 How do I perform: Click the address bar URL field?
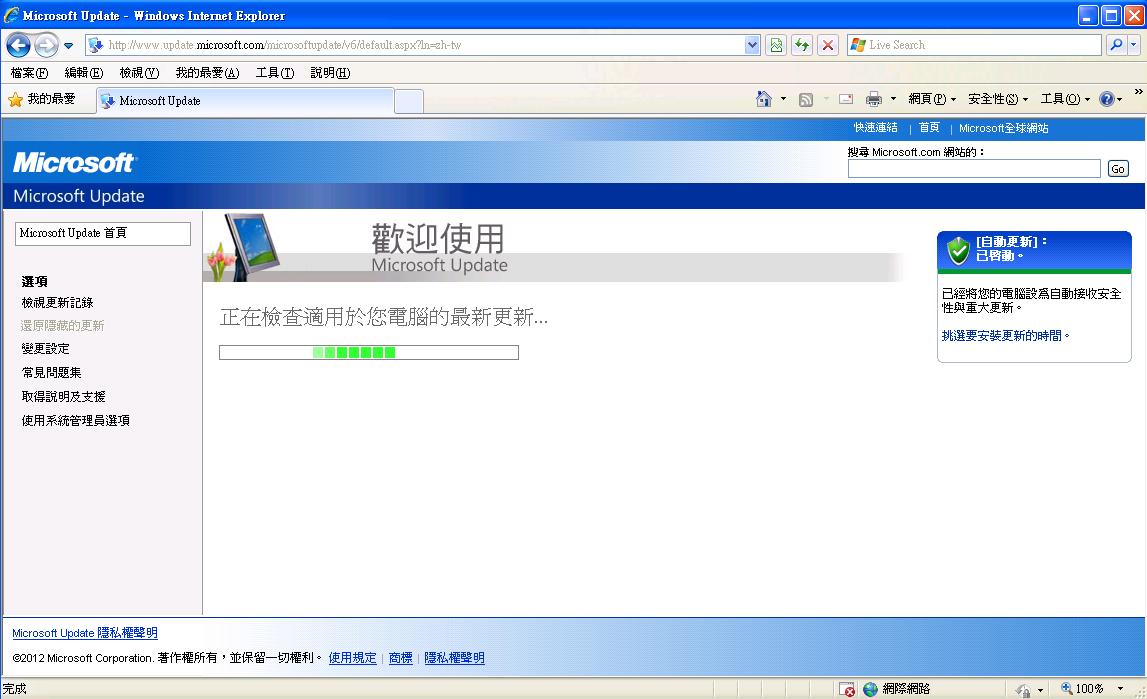[x=424, y=45]
